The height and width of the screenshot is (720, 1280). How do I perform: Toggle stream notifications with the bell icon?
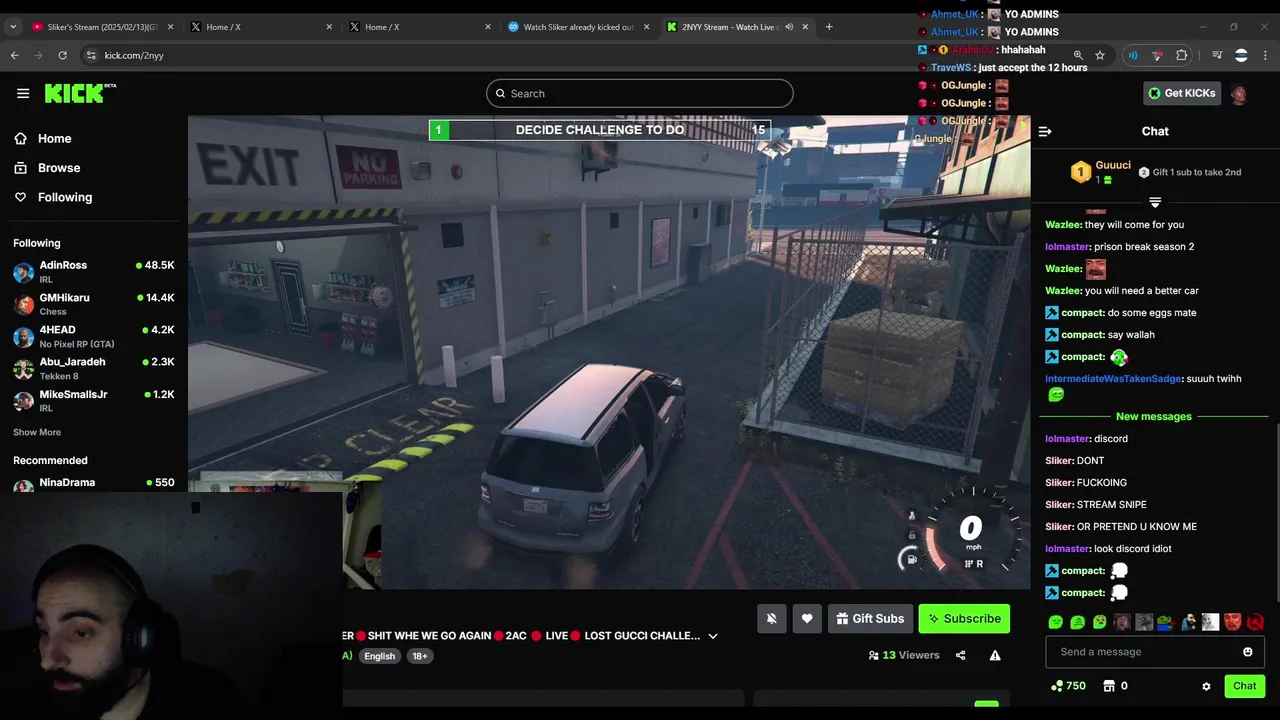point(771,618)
